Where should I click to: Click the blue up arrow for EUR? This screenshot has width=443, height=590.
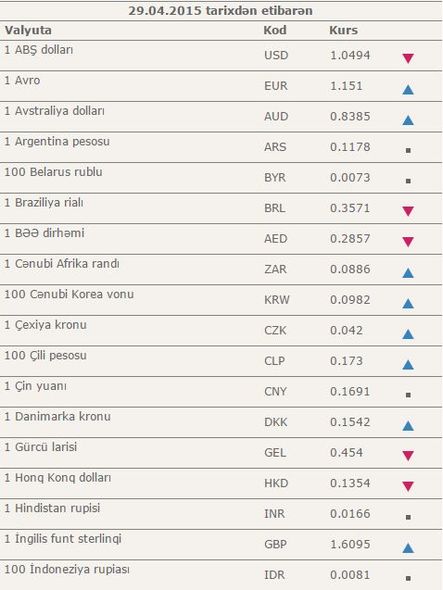click(x=408, y=89)
